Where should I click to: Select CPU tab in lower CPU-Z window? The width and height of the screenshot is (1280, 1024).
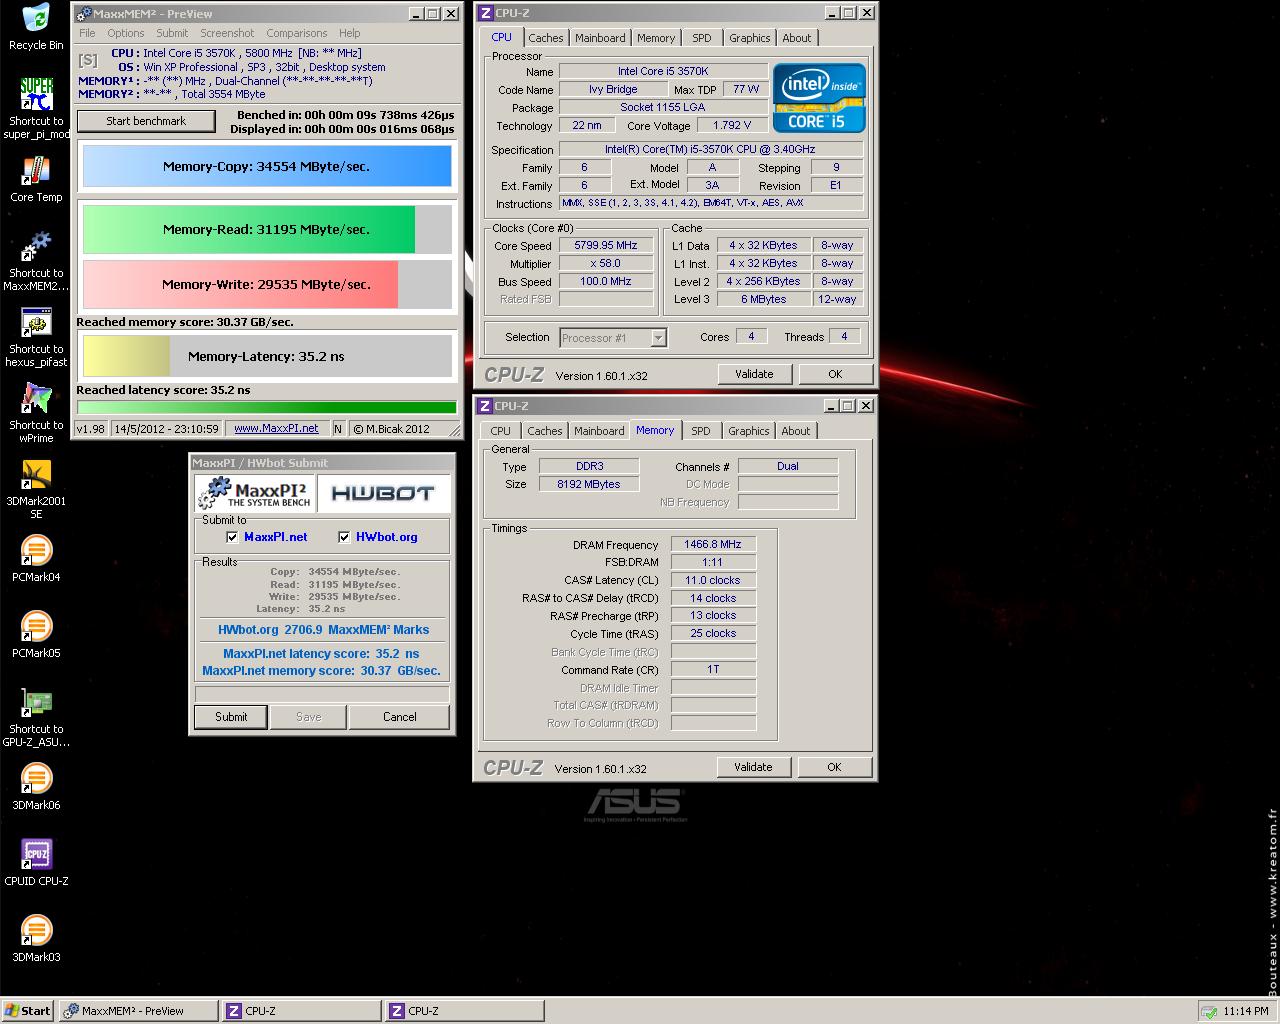pyautogui.click(x=500, y=431)
